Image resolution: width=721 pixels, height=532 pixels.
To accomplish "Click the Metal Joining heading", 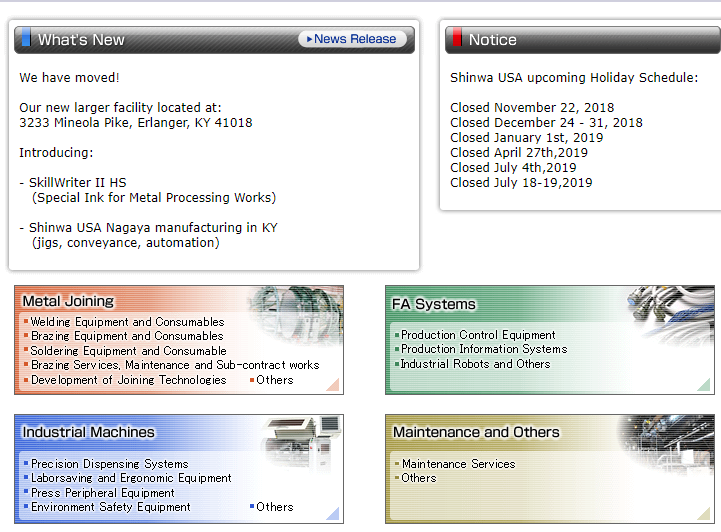I will pos(68,301).
